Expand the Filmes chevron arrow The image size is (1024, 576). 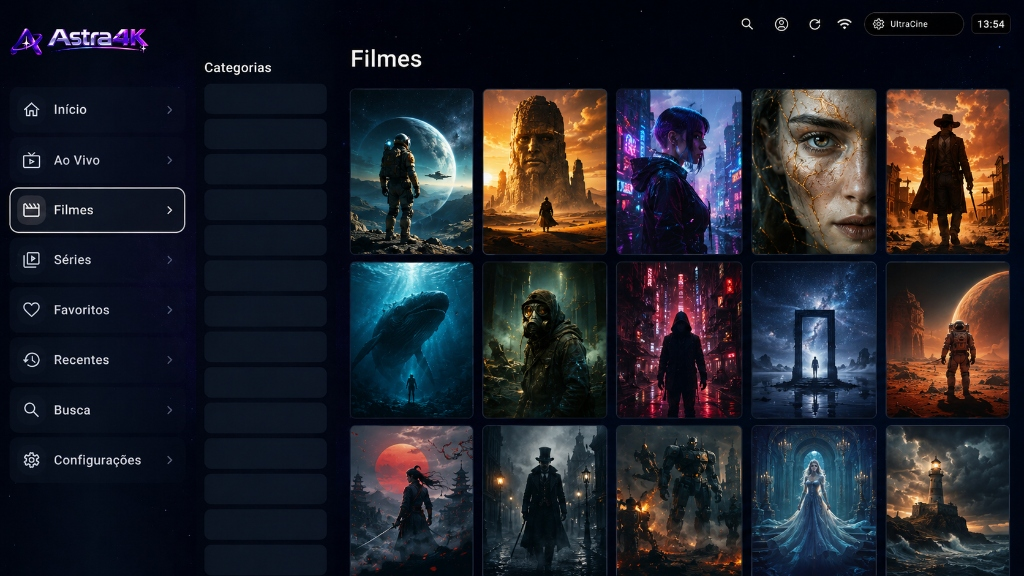tap(170, 210)
